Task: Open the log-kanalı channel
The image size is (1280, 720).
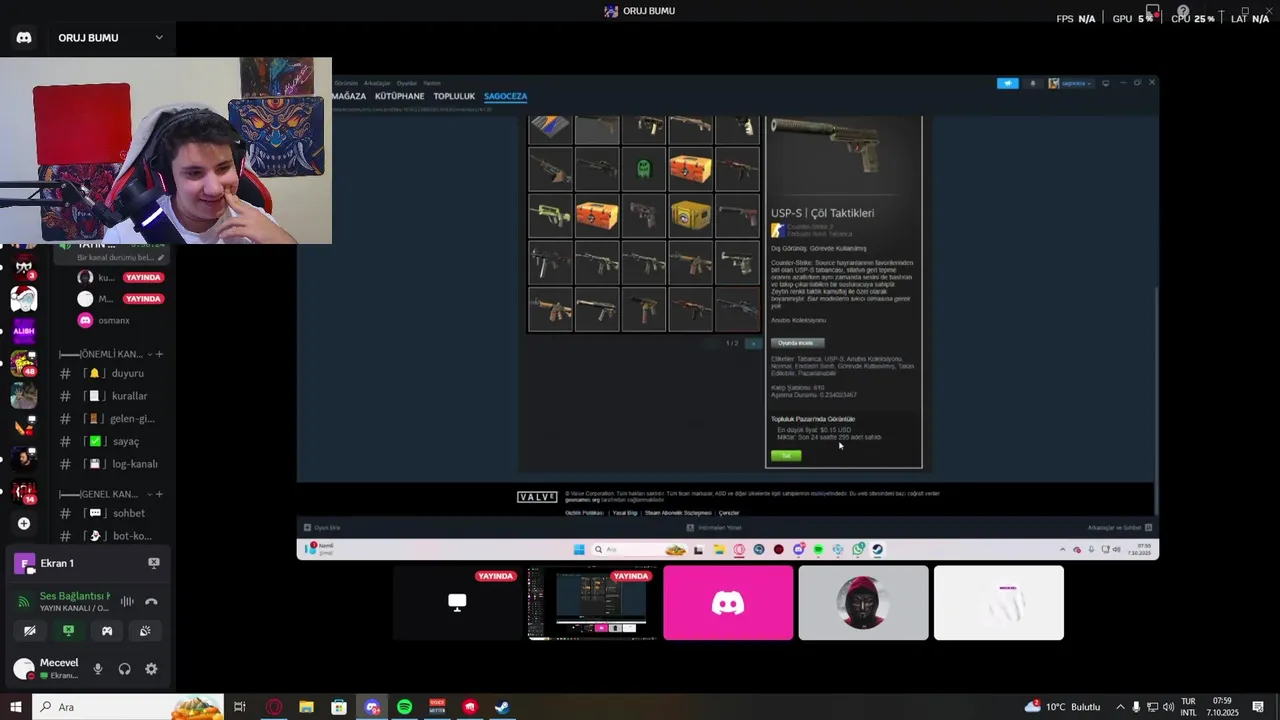Action: click(110, 464)
